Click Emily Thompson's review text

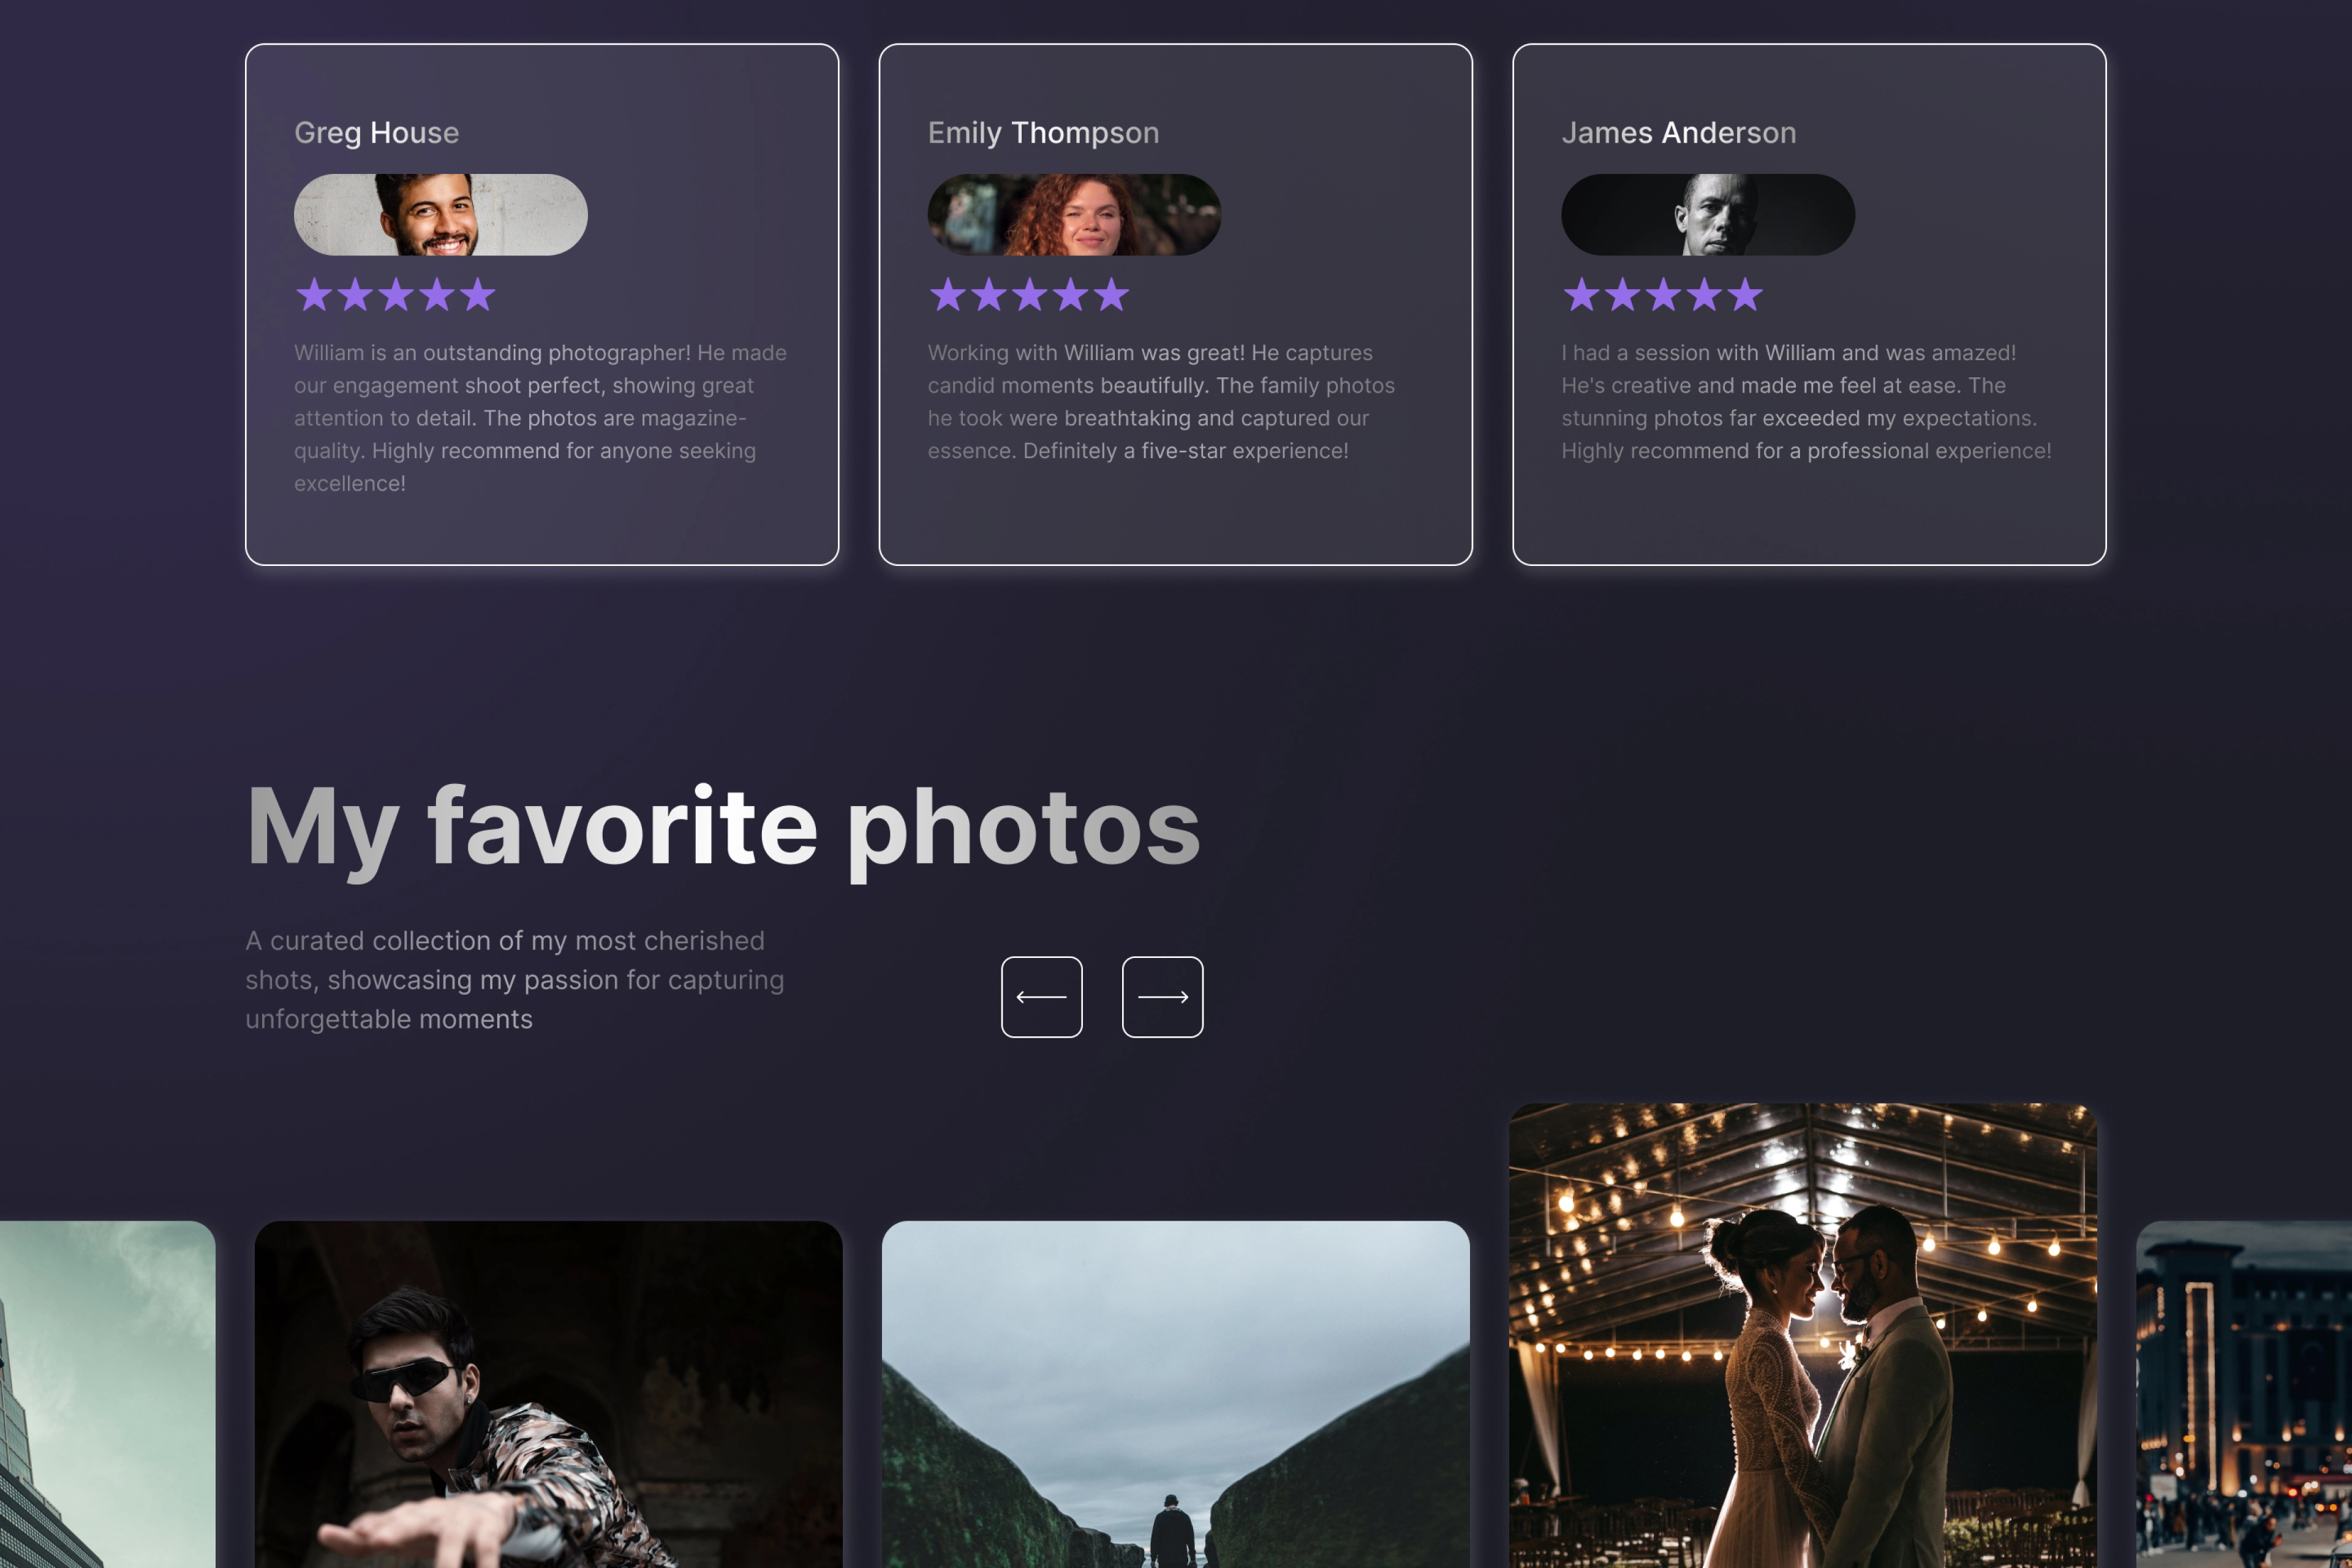pyautogui.click(x=1161, y=402)
